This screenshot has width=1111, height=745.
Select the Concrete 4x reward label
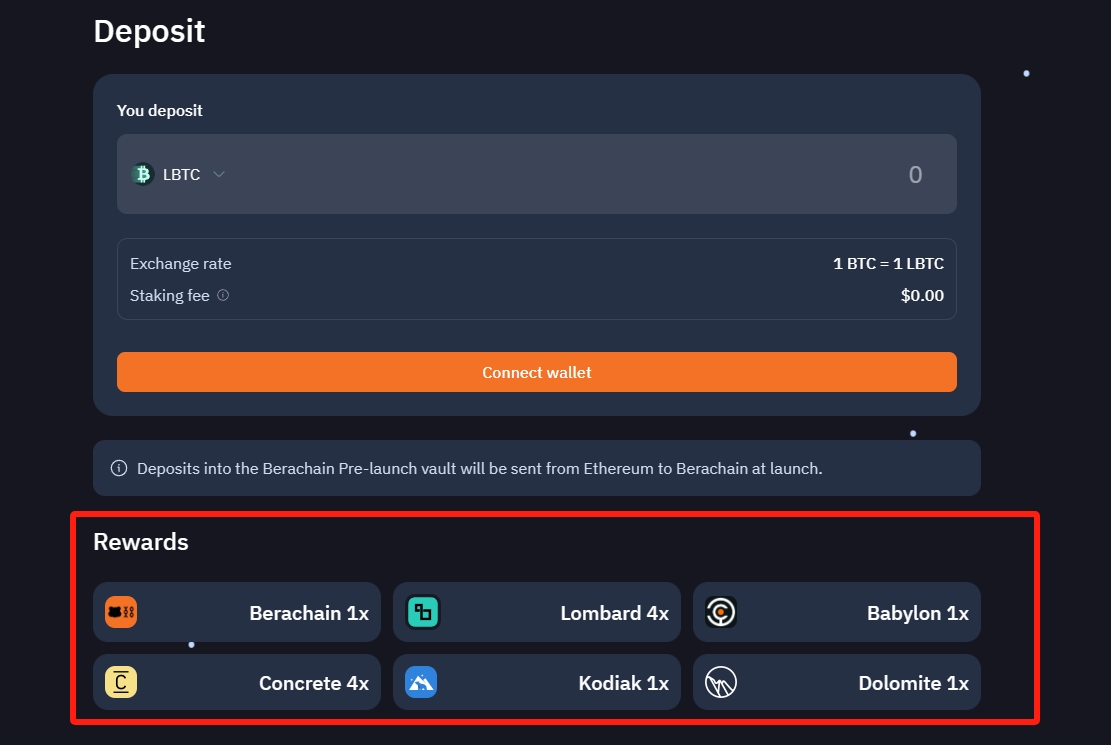(314, 683)
